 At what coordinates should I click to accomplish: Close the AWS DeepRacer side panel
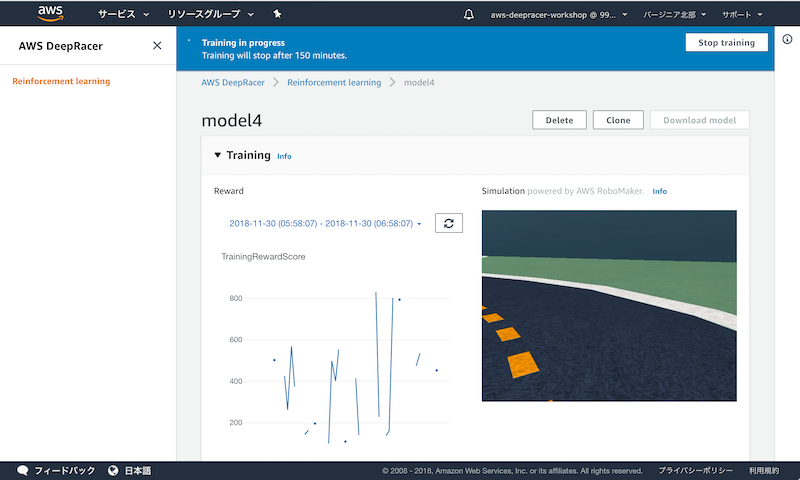[157, 45]
